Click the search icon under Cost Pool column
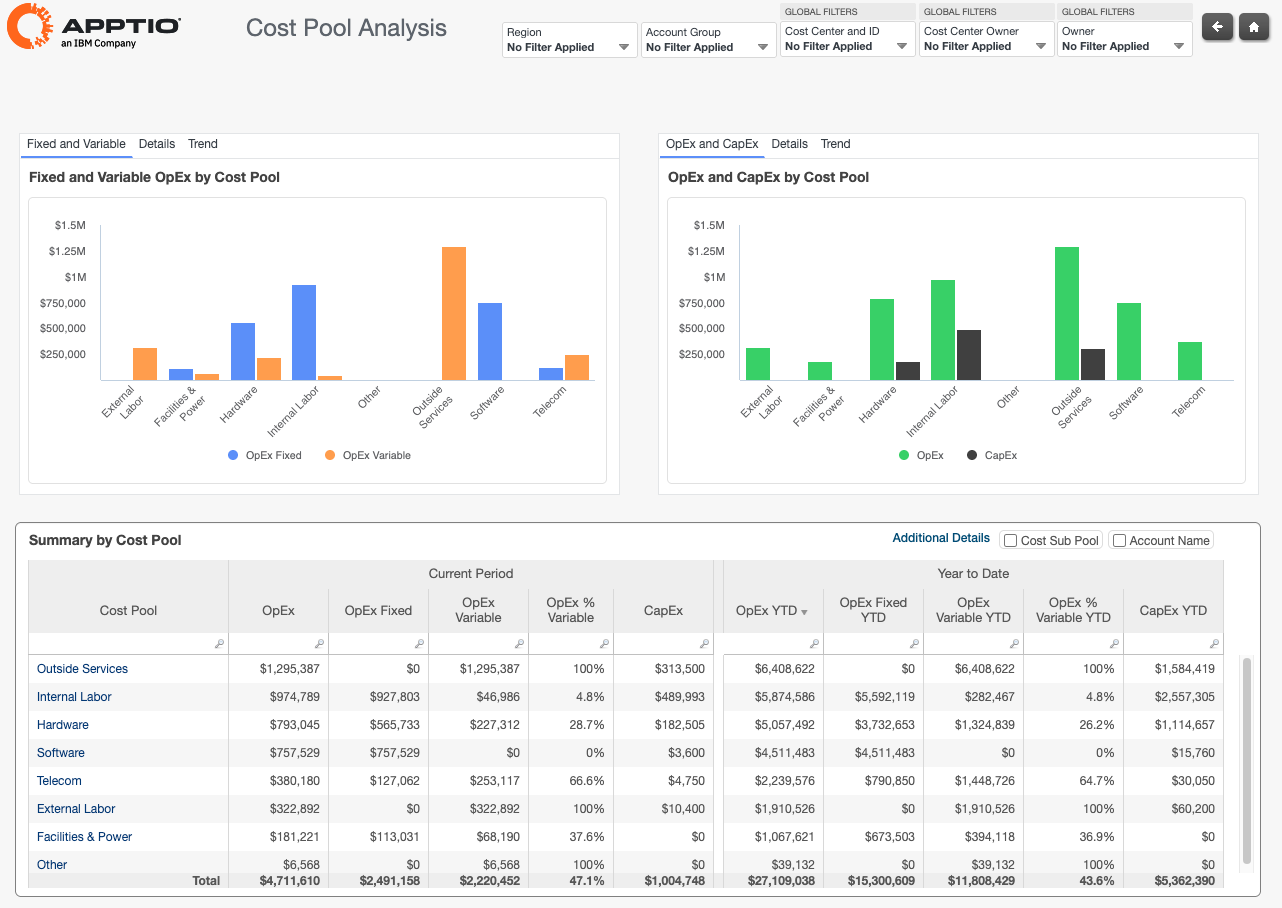The height and width of the screenshot is (908, 1282). [x=219, y=644]
